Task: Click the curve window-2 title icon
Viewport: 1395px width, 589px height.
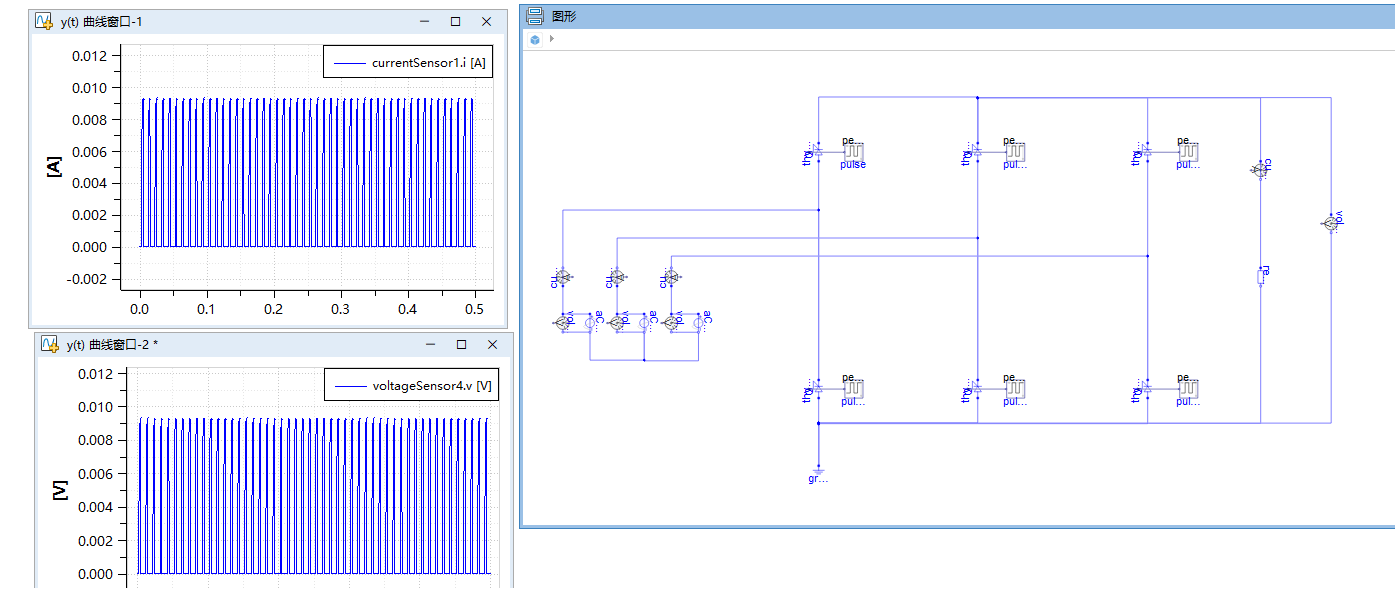Action: click(49, 344)
